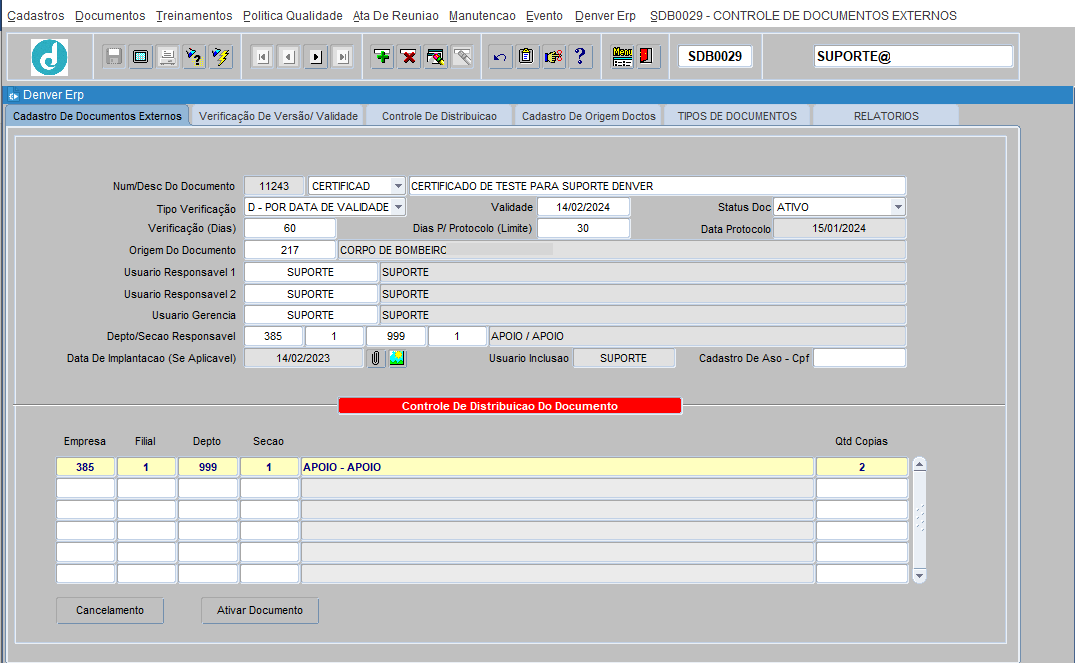Open the Documentos menu
Screen dimensions: 1075x663
110,16
